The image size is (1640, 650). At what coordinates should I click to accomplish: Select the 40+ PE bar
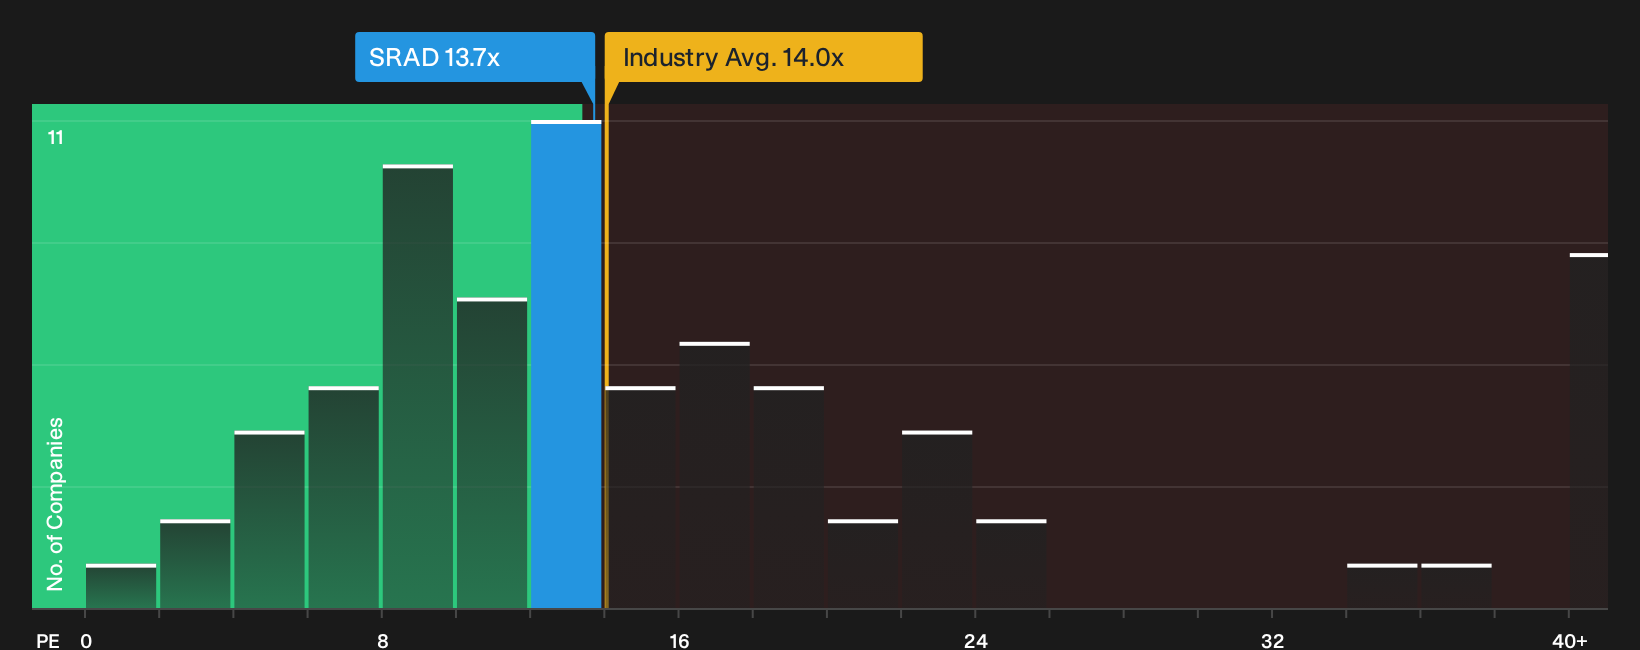(1589, 431)
